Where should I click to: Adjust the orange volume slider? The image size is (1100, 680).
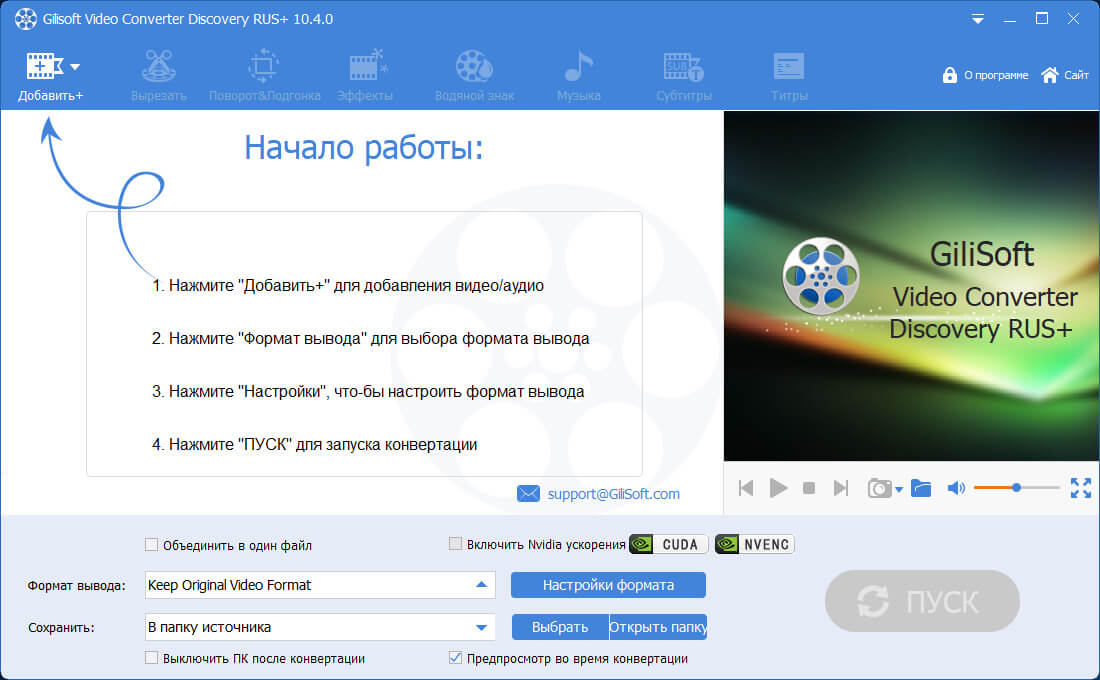[x=1017, y=487]
